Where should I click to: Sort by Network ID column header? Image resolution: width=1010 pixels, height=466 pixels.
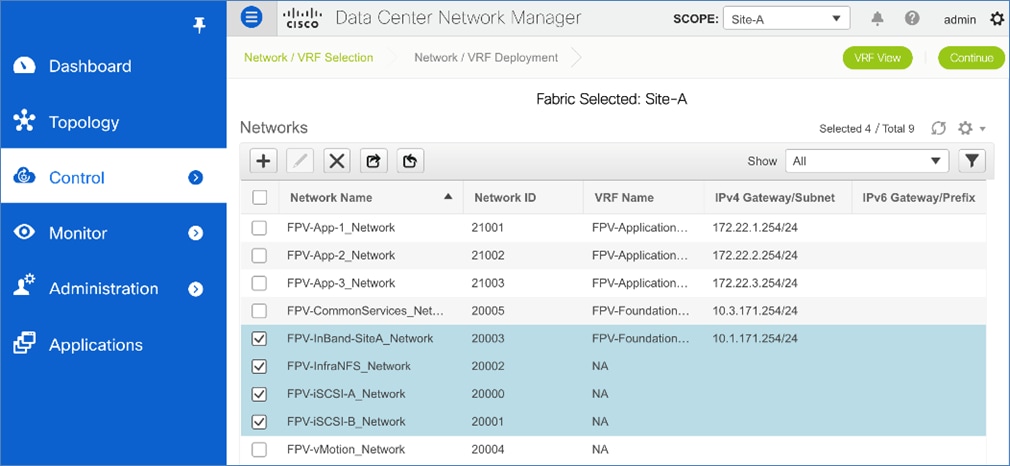click(505, 198)
